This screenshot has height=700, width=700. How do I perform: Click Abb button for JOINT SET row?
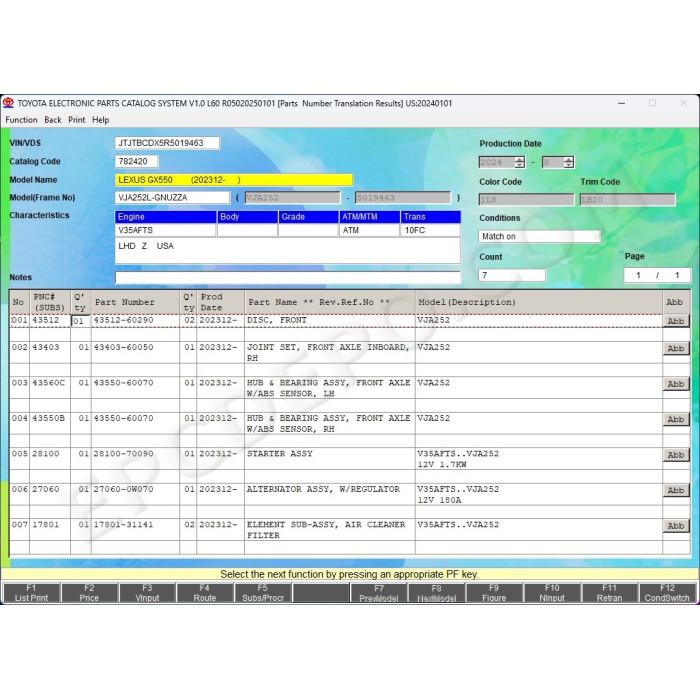(676, 349)
